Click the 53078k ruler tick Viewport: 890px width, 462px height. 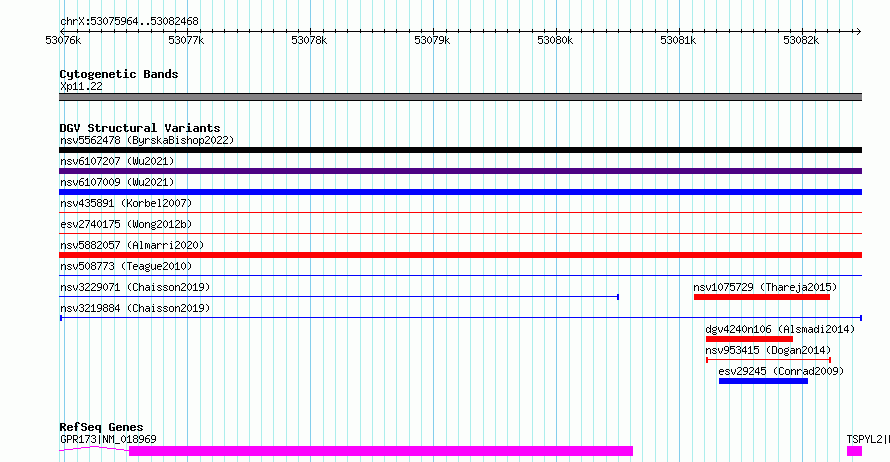point(309,40)
